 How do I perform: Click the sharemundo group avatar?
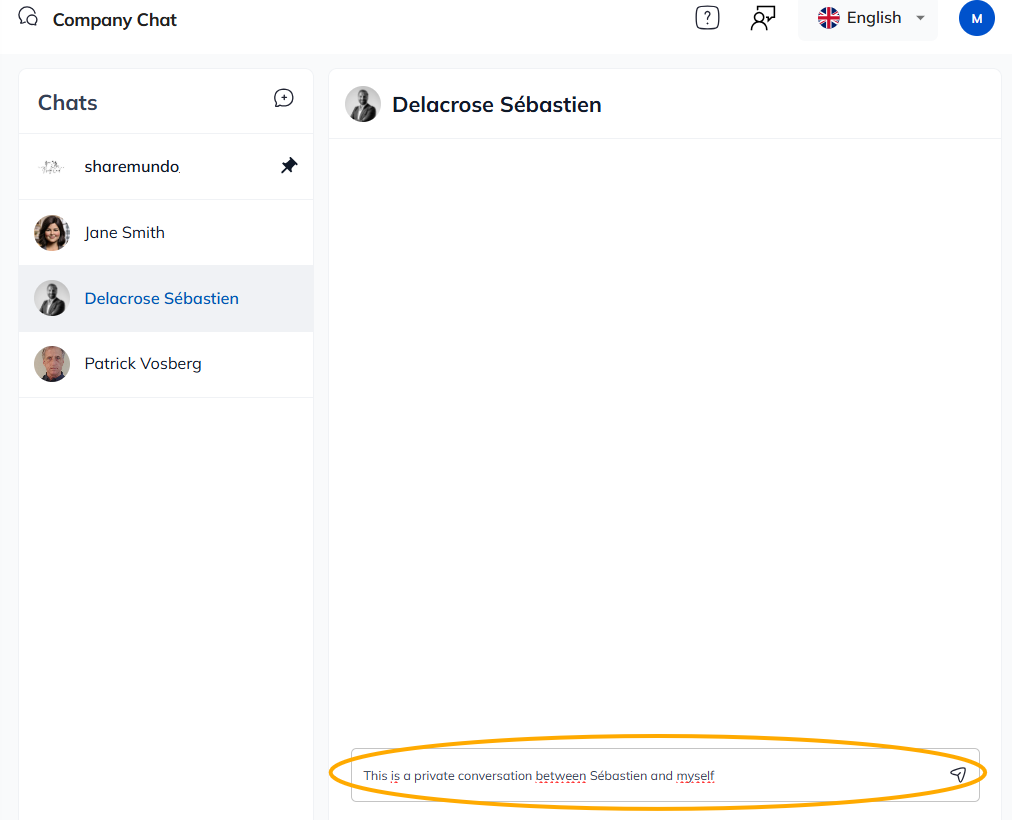click(52, 167)
